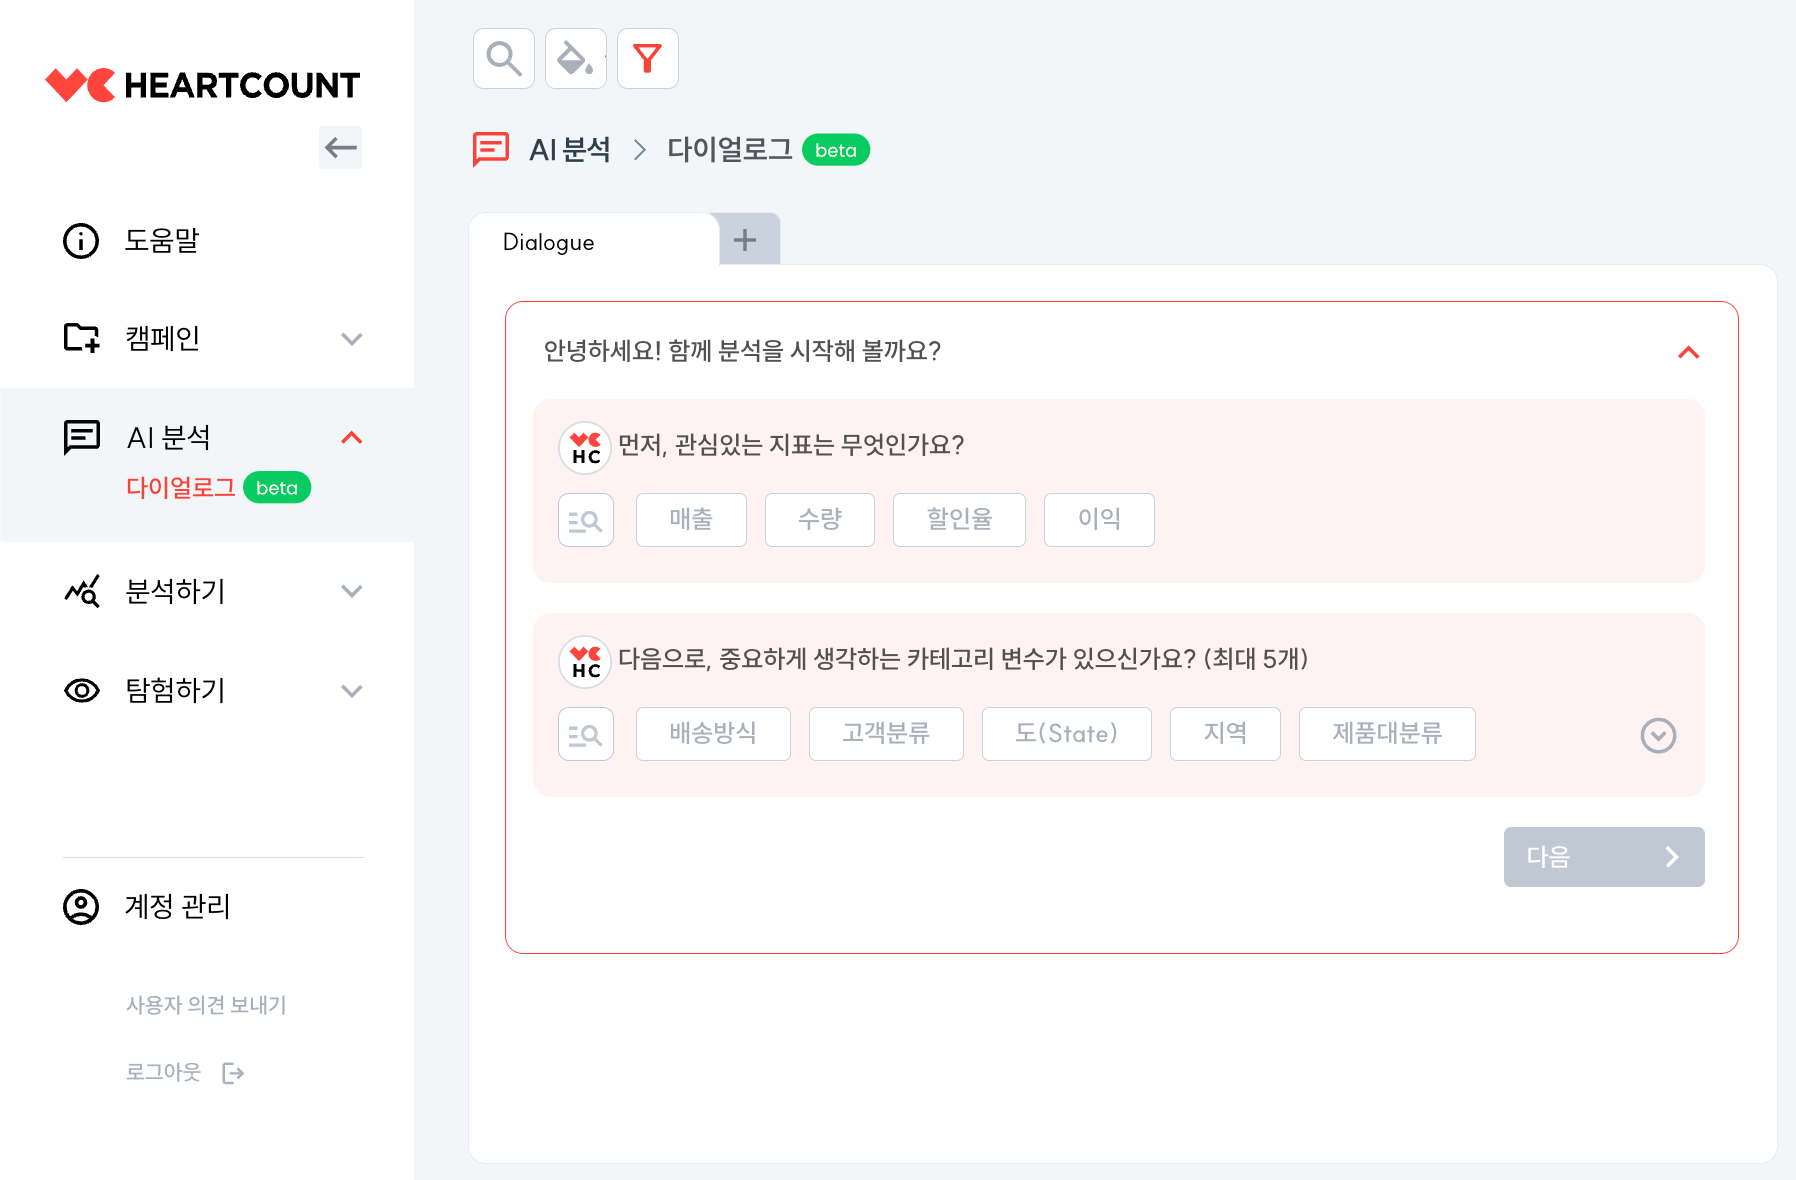The image size is (1796, 1180).
Task: Select the 할인율 metric chip
Action: 959,520
